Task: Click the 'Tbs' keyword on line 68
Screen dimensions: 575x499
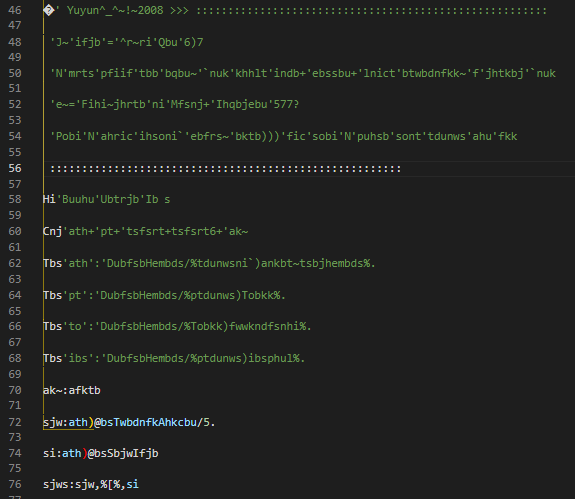Action: tap(52, 358)
